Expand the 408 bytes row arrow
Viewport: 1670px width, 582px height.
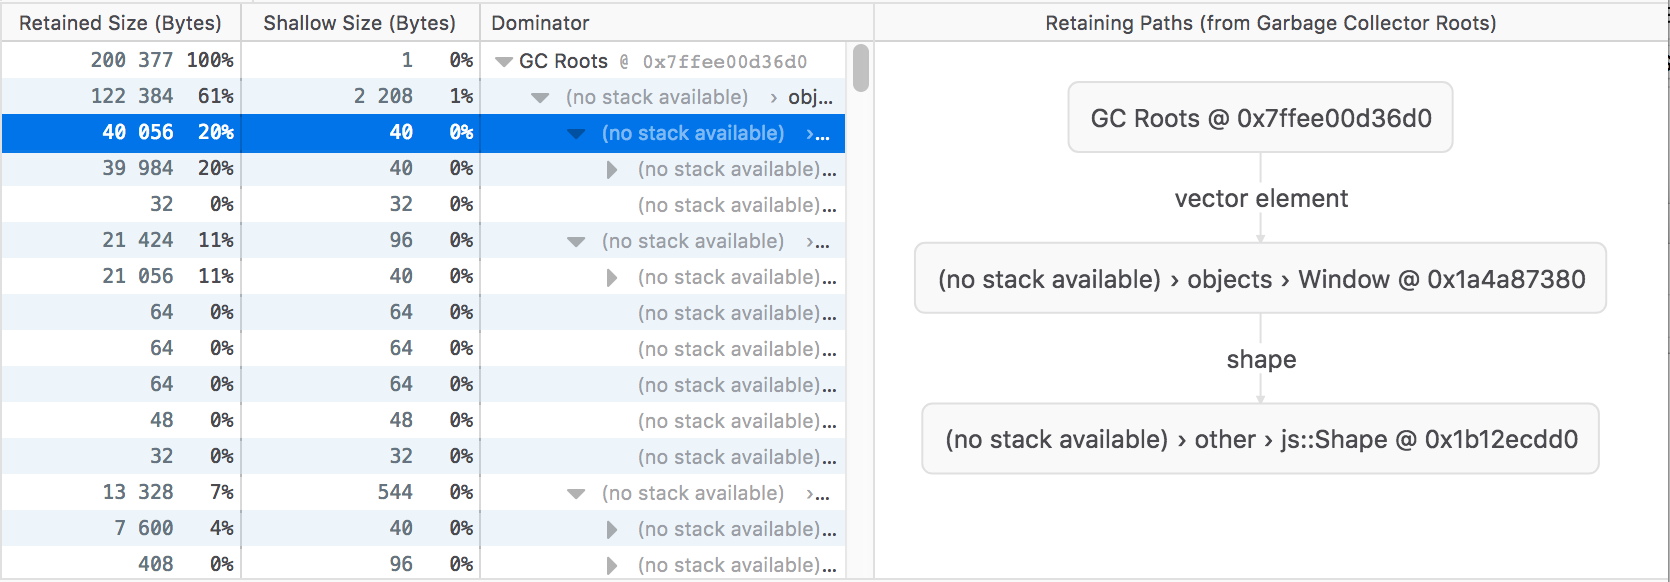pos(612,566)
